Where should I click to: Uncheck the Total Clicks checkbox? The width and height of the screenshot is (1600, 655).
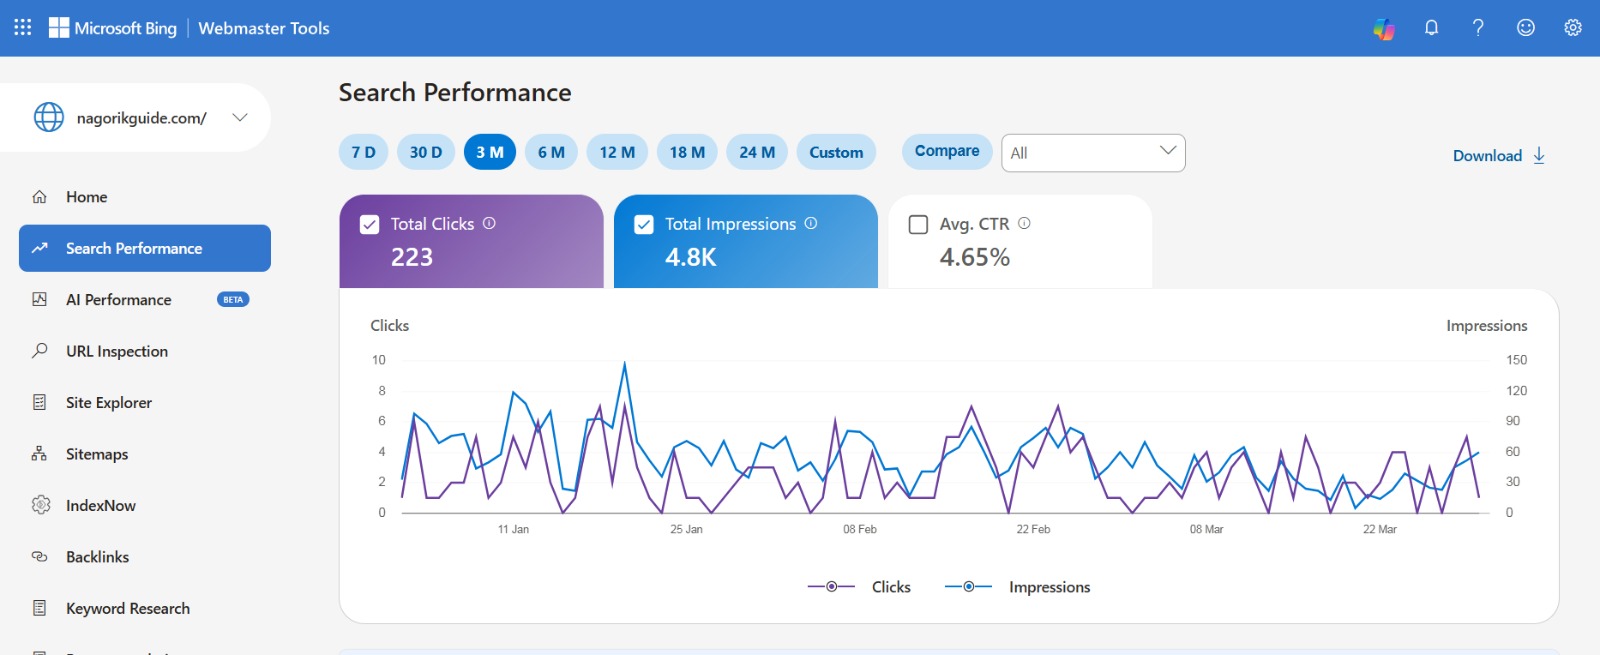(369, 224)
